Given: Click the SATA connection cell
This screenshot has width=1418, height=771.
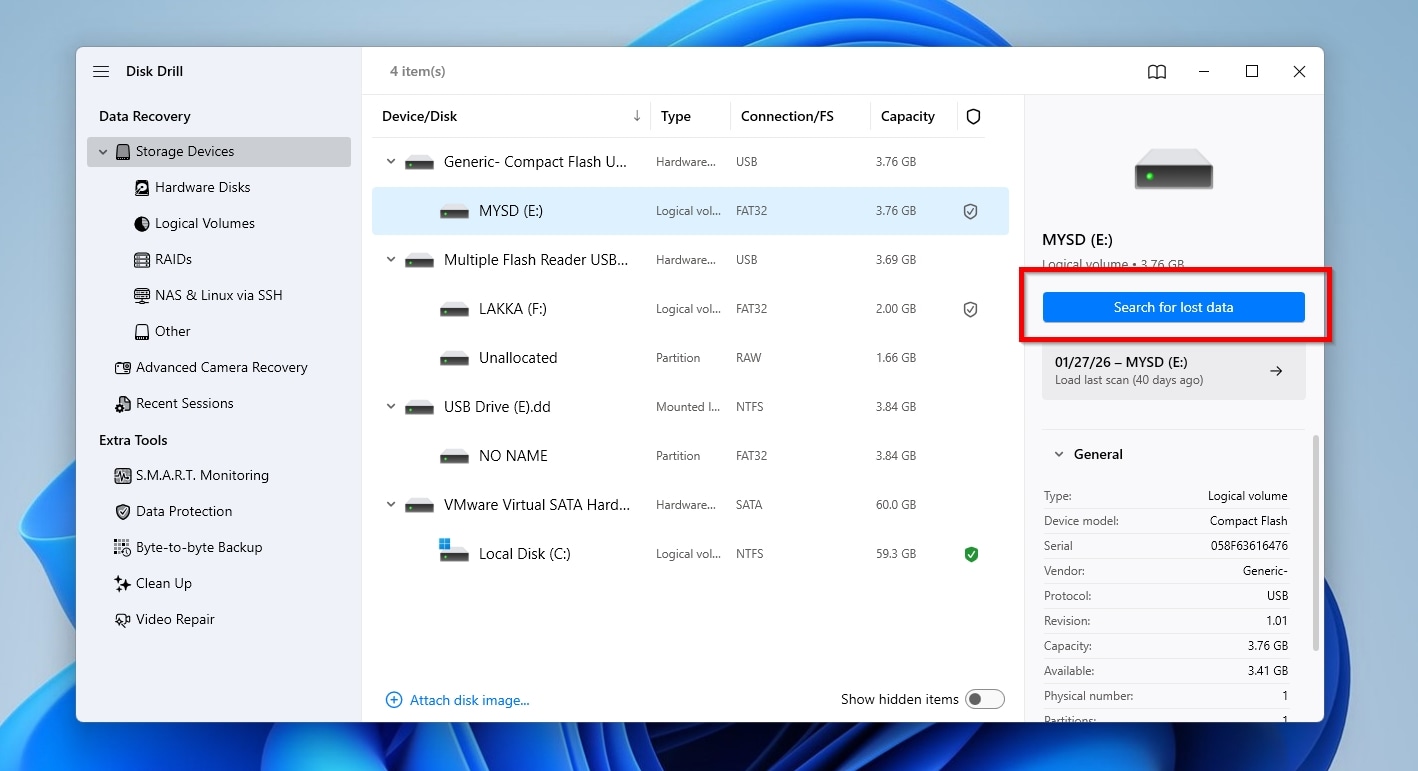Looking at the screenshot, I should point(749,505).
